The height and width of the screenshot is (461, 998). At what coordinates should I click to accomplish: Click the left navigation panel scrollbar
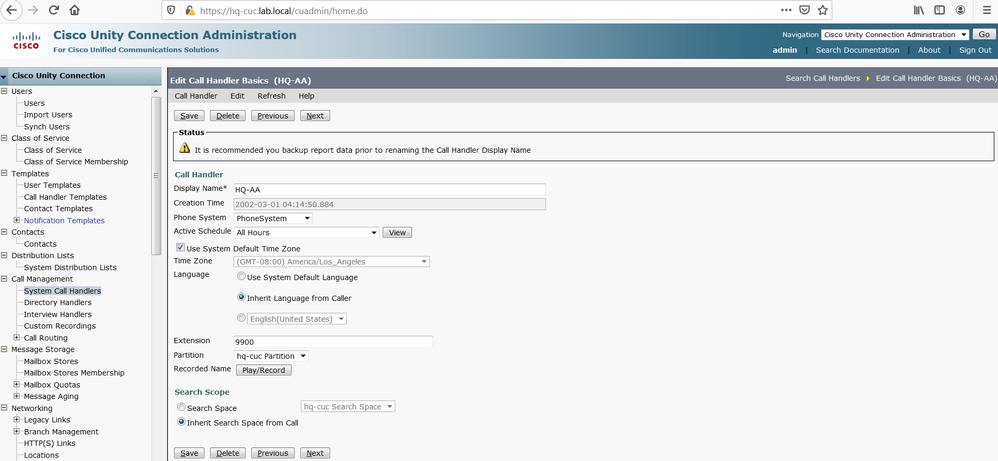[x=157, y=176]
